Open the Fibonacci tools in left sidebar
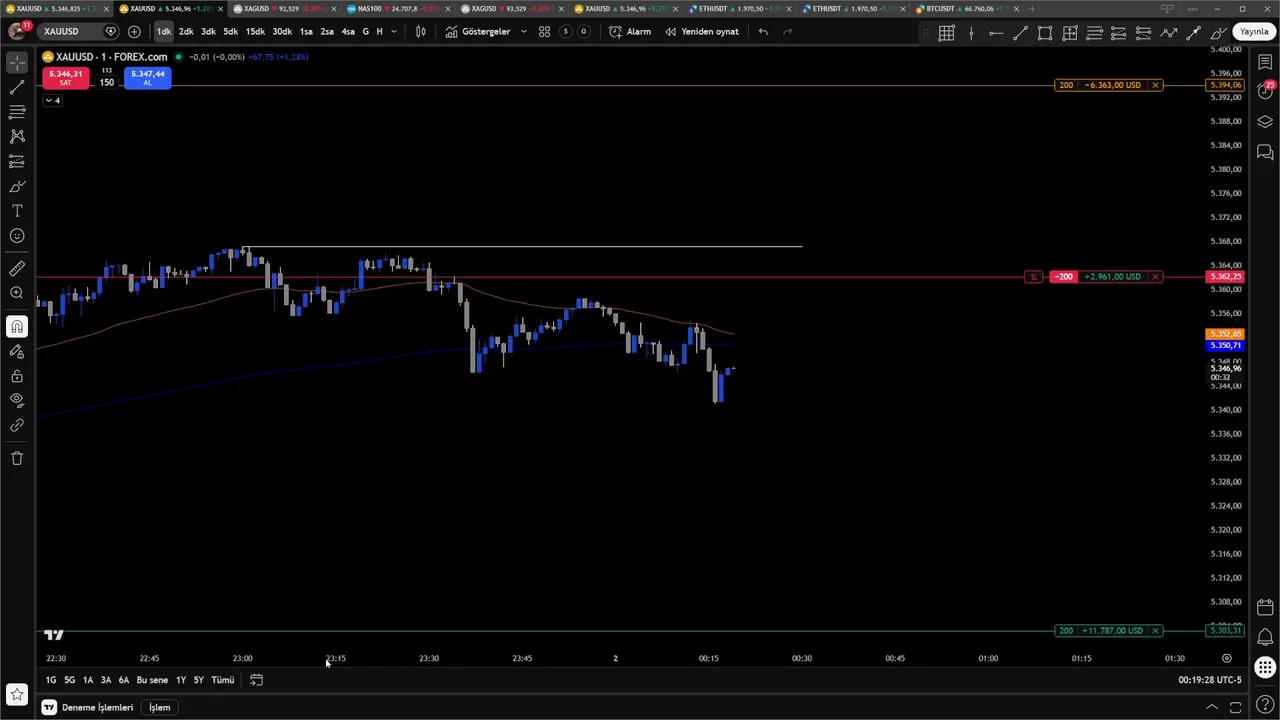The height and width of the screenshot is (720, 1280). point(17,112)
